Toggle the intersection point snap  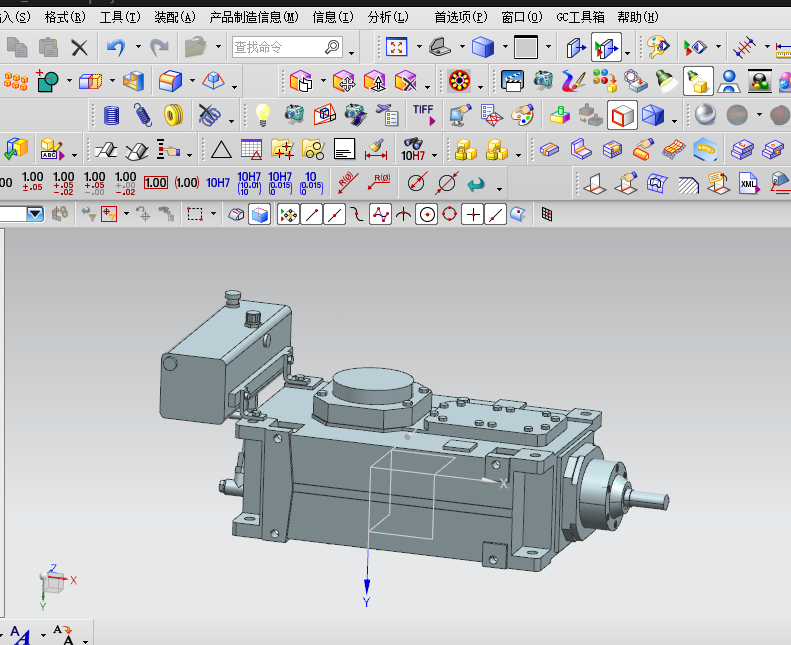(403, 214)
